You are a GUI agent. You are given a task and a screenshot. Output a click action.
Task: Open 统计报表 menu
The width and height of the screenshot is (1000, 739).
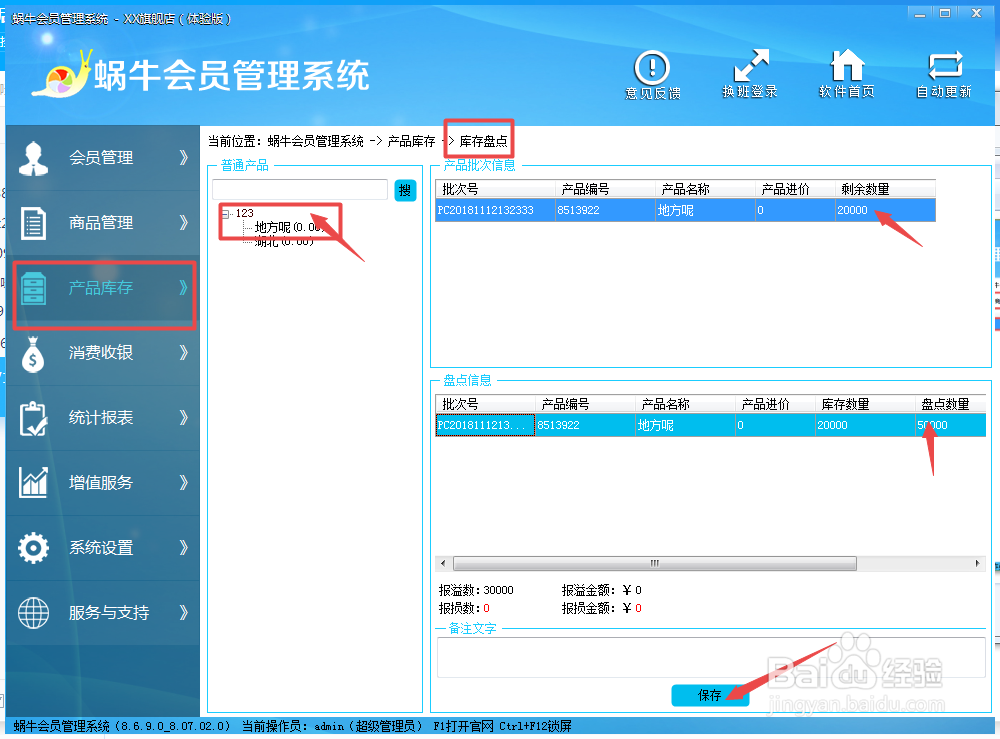pos(101,418)
